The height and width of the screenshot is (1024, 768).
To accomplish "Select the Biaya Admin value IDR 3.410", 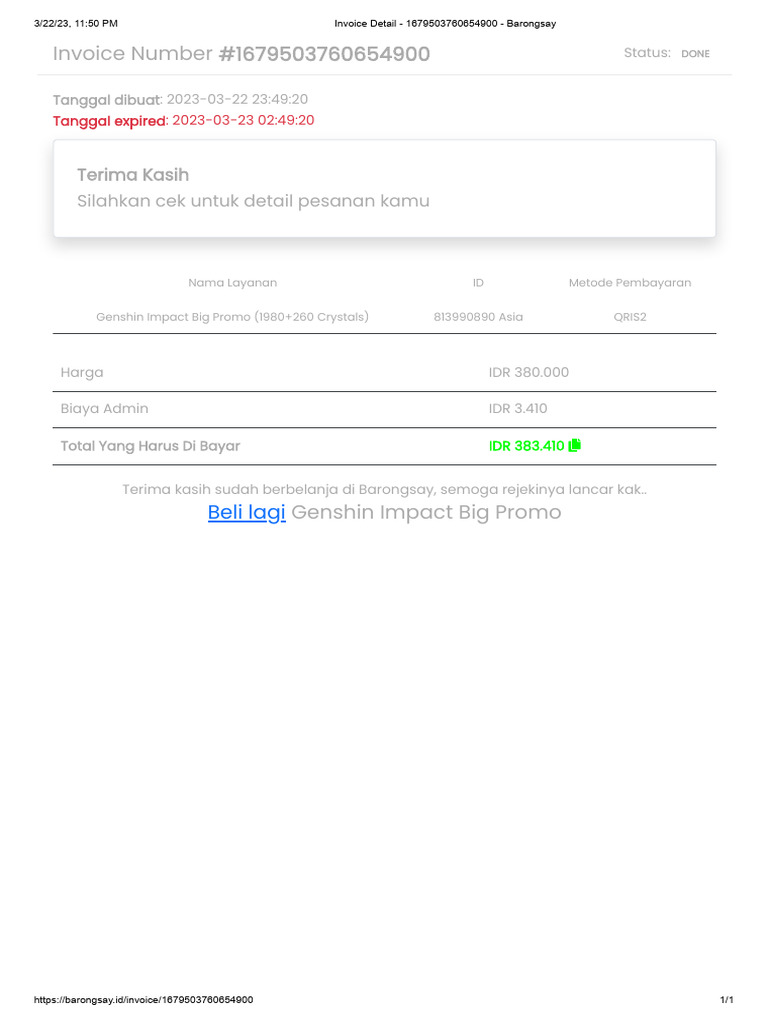I will point(518,408).
